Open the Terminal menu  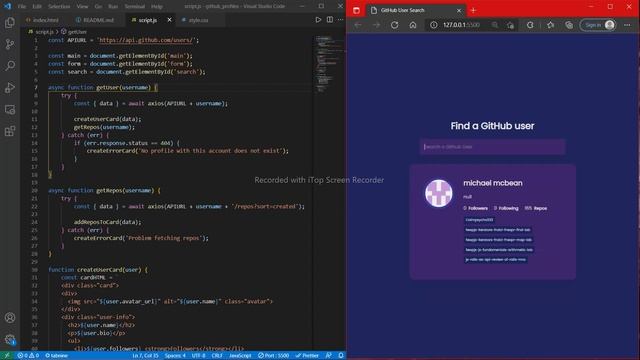pyautogui.click(x=134, y=7)
